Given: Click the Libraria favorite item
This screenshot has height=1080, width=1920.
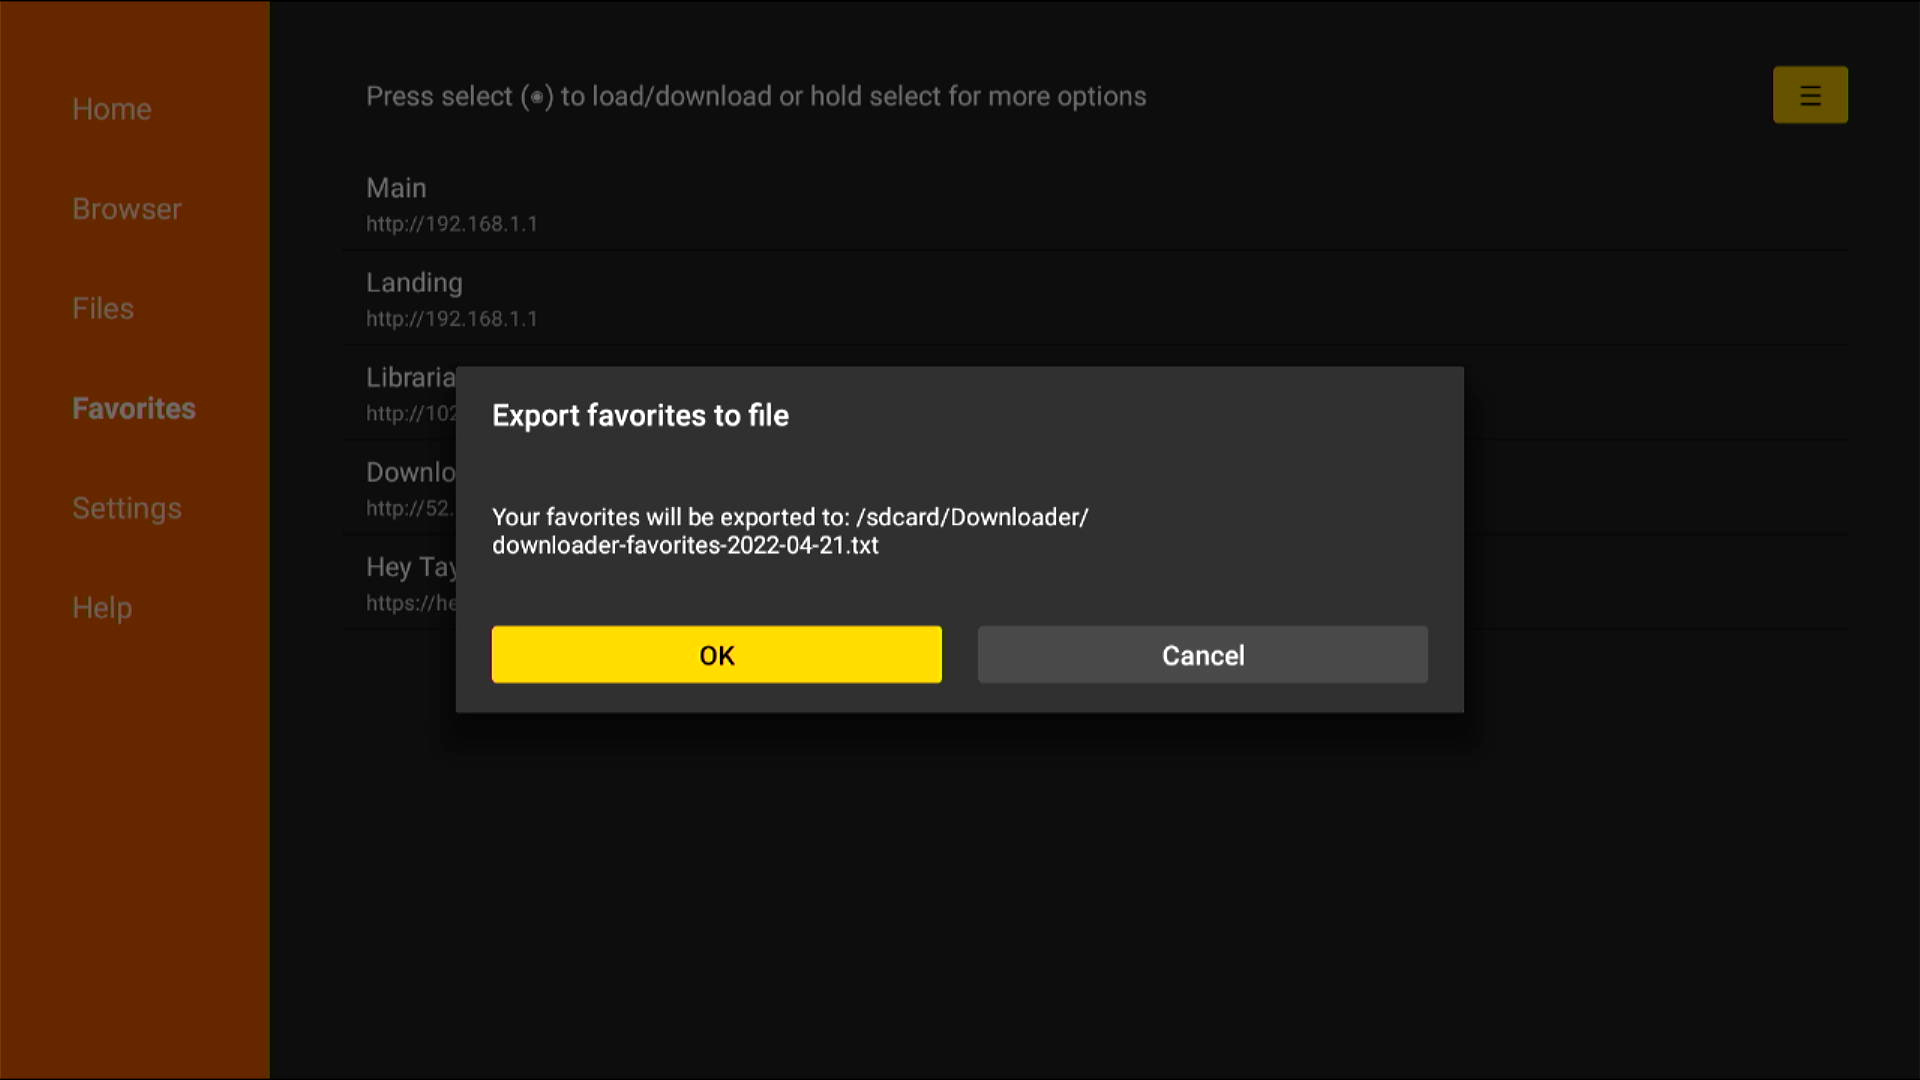Looking at the screenshot, I should click(x=410, y=377).
